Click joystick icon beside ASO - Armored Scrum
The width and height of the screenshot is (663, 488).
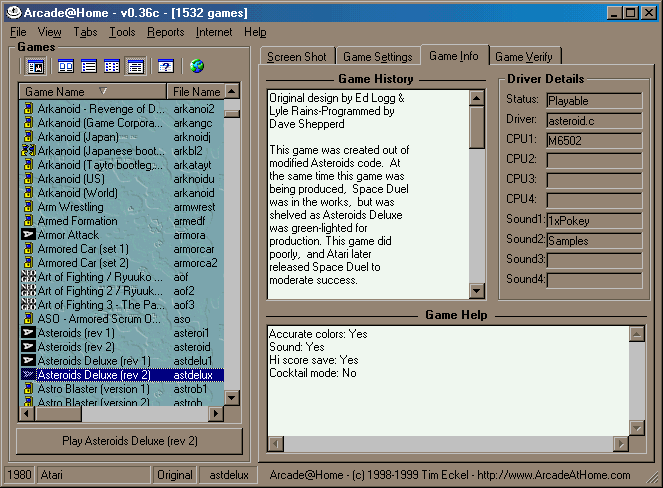(28, 318)
